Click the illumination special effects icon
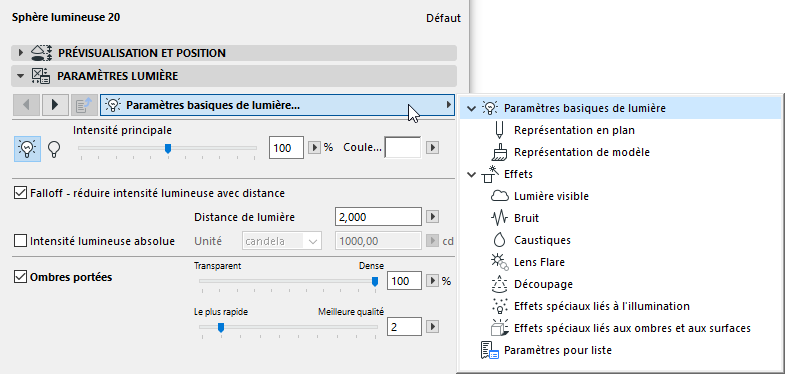 tap(499, 306)
